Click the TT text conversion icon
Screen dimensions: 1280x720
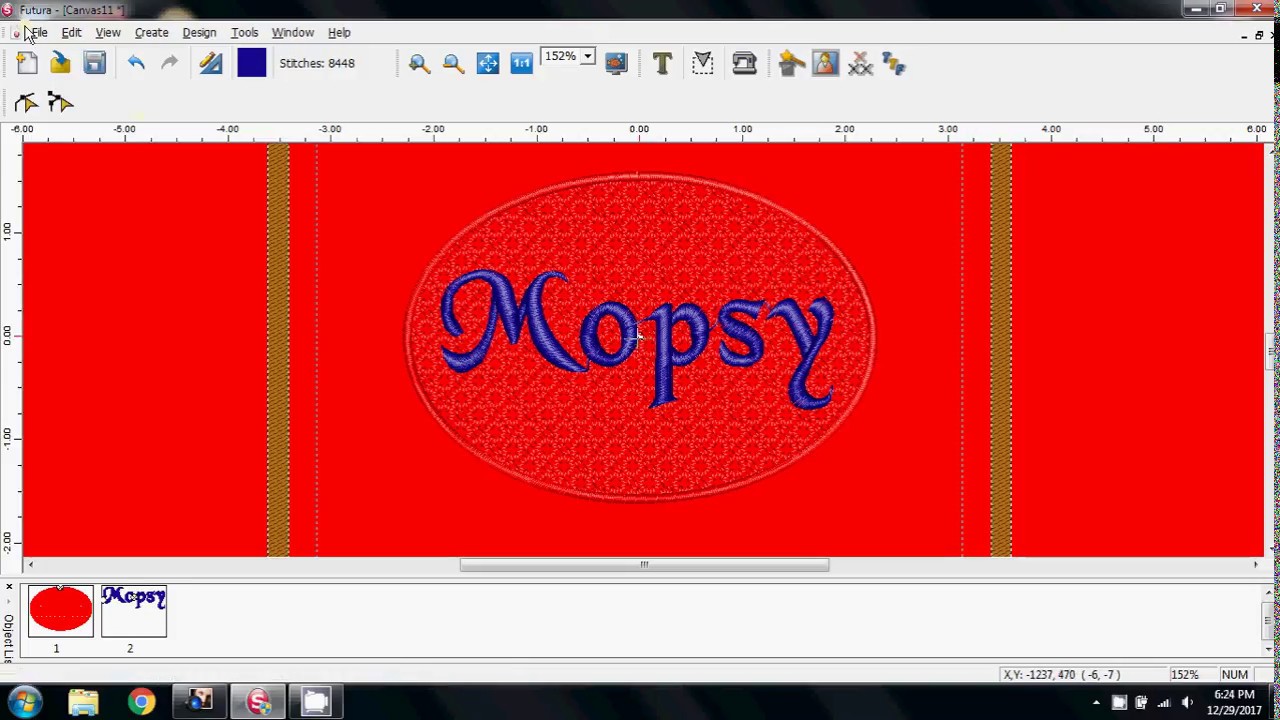coord(894,64)
